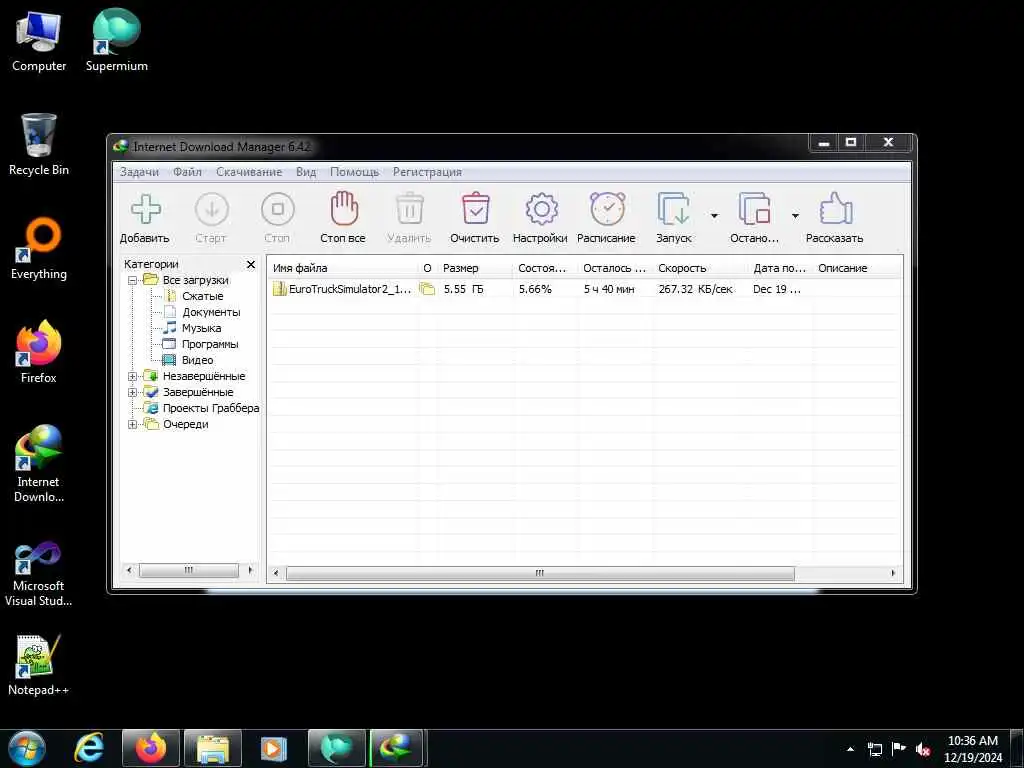Stop all downloads with Стоп все

point(344,208)
